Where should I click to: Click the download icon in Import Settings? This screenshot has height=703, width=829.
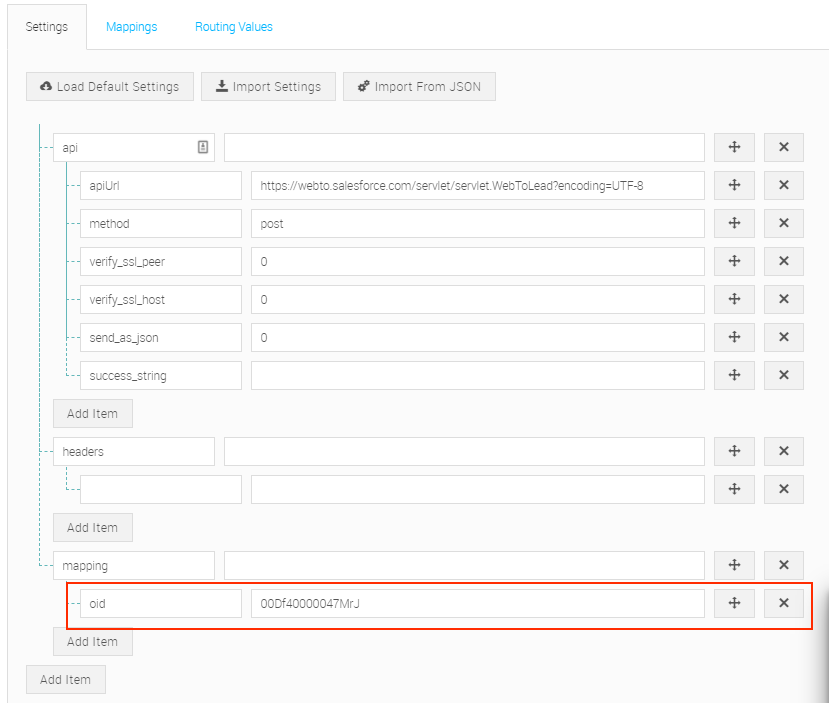222,86
